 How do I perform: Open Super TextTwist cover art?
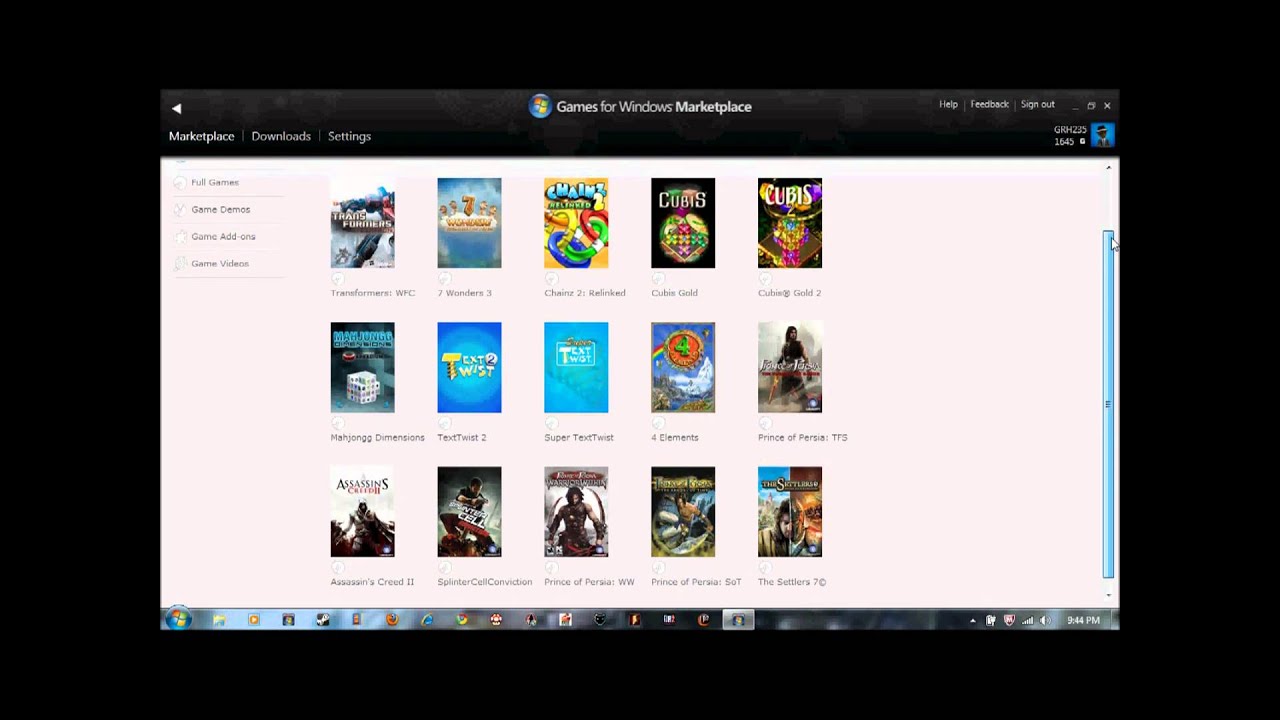click(576, 367)
